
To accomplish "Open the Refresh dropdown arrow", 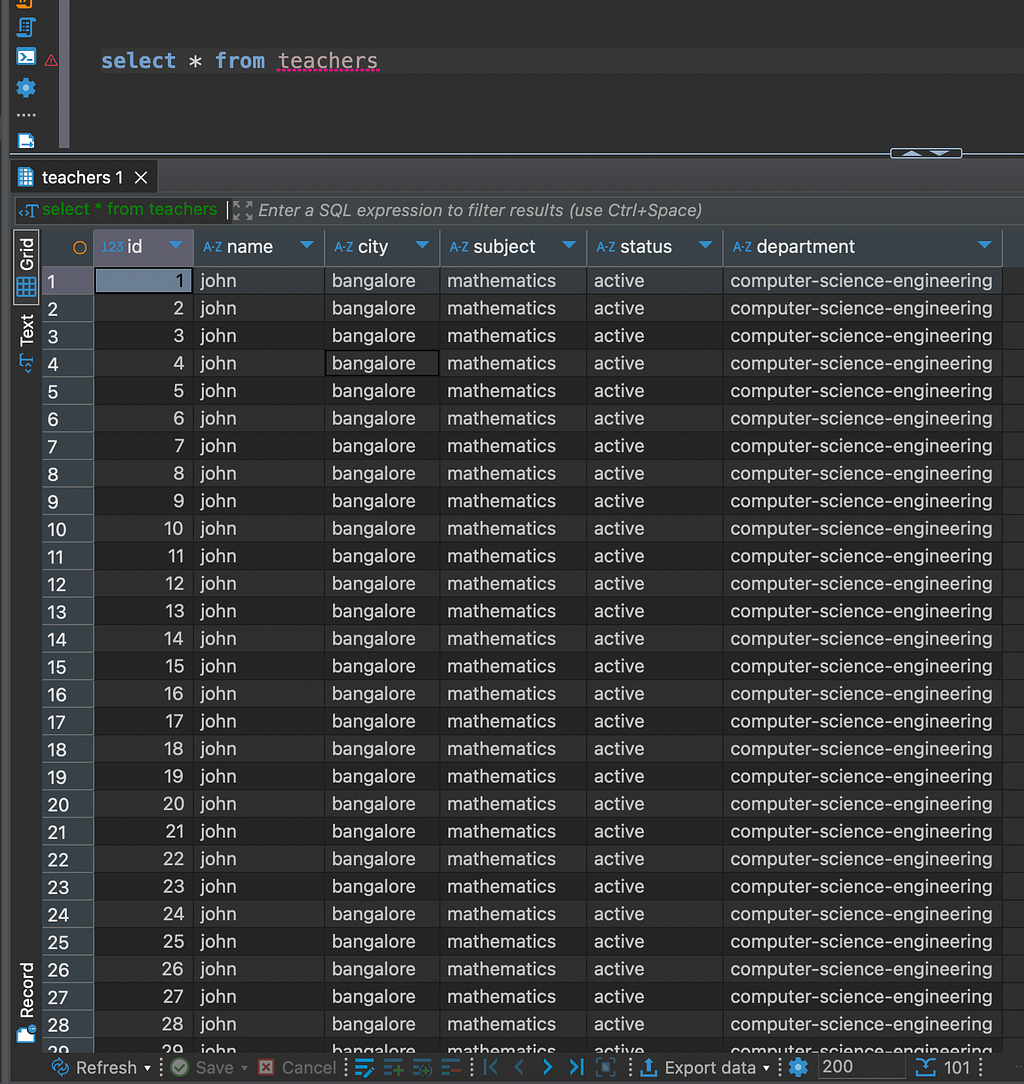I will click(147, 1069).
